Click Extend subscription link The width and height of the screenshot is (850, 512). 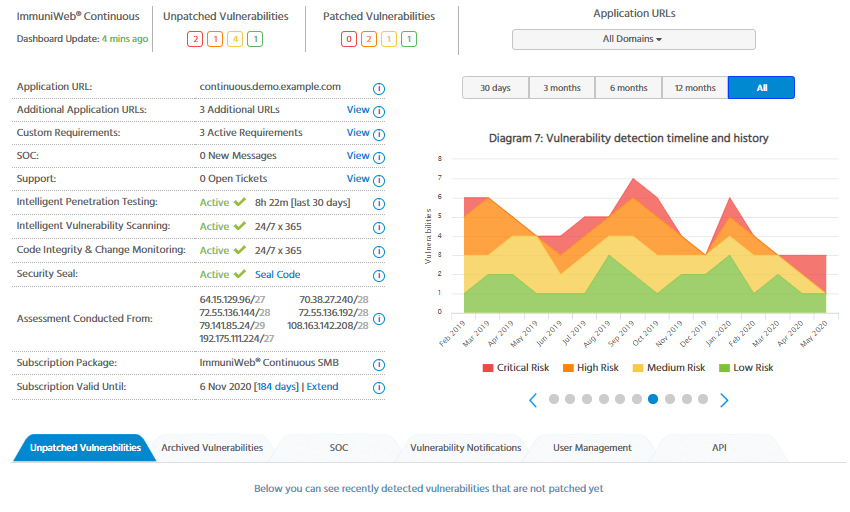pos(323,387)
